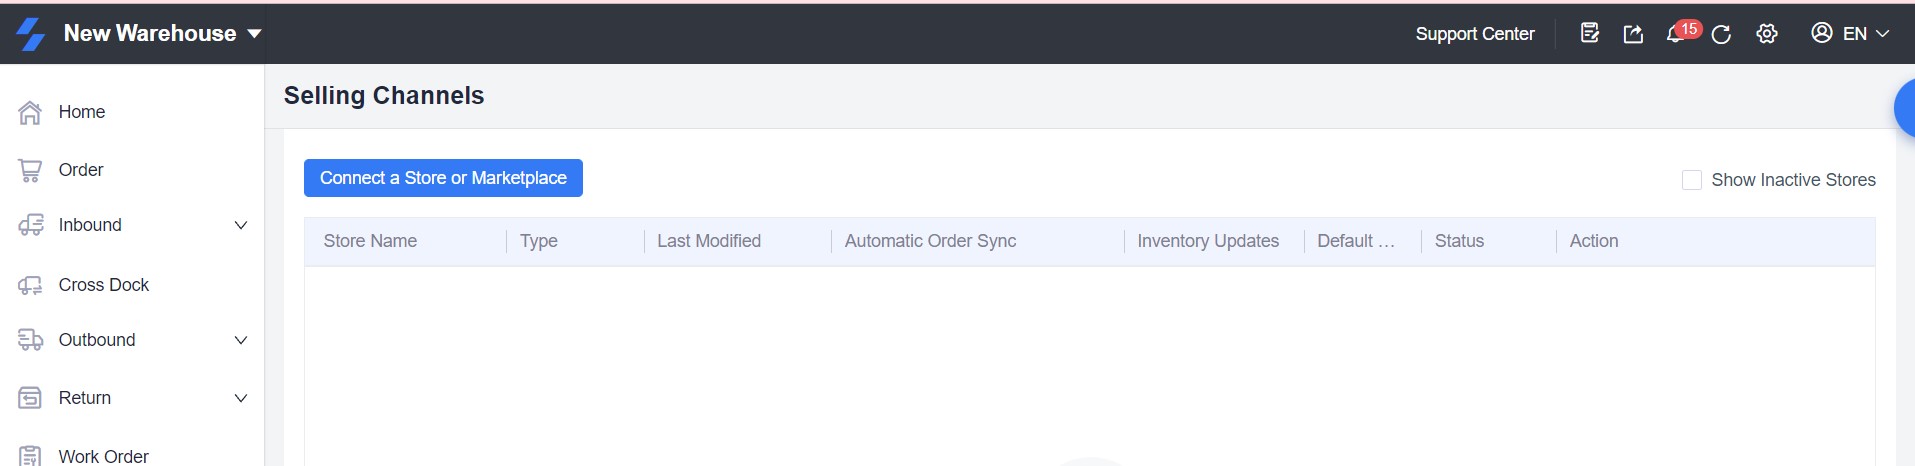Image resolution: width=1915 pixels, height=466 pixels.
Task: Click the export share icon in header
Action: click(1633, 34)
